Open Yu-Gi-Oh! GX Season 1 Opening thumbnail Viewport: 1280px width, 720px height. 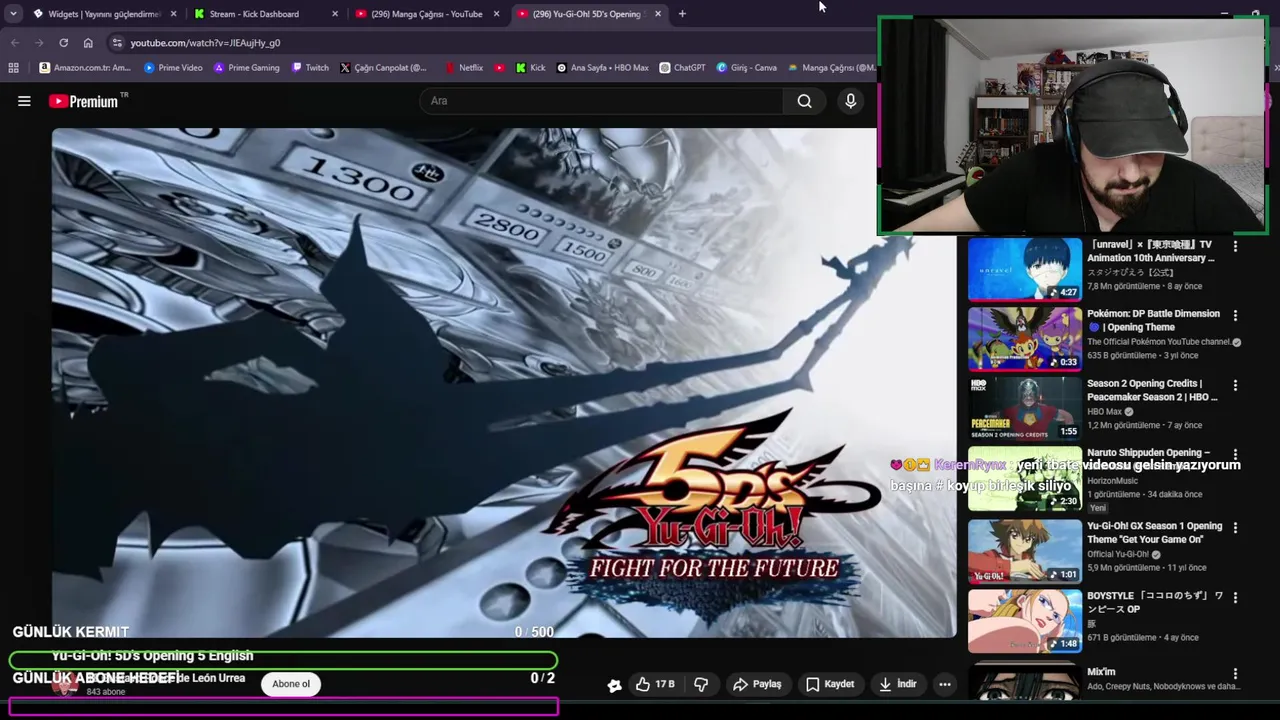[x=1024, y=550]
